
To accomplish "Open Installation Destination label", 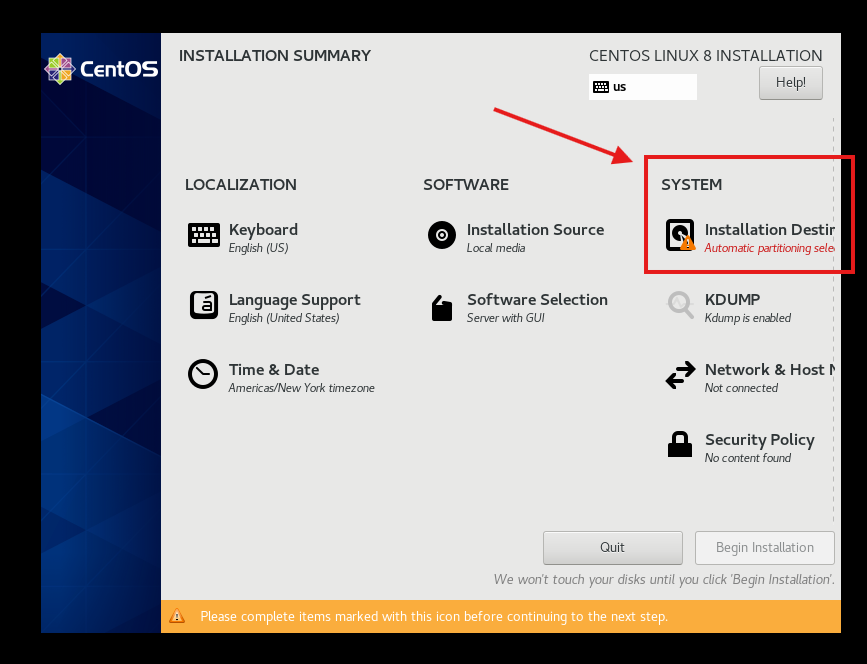I will coord(770,229).
